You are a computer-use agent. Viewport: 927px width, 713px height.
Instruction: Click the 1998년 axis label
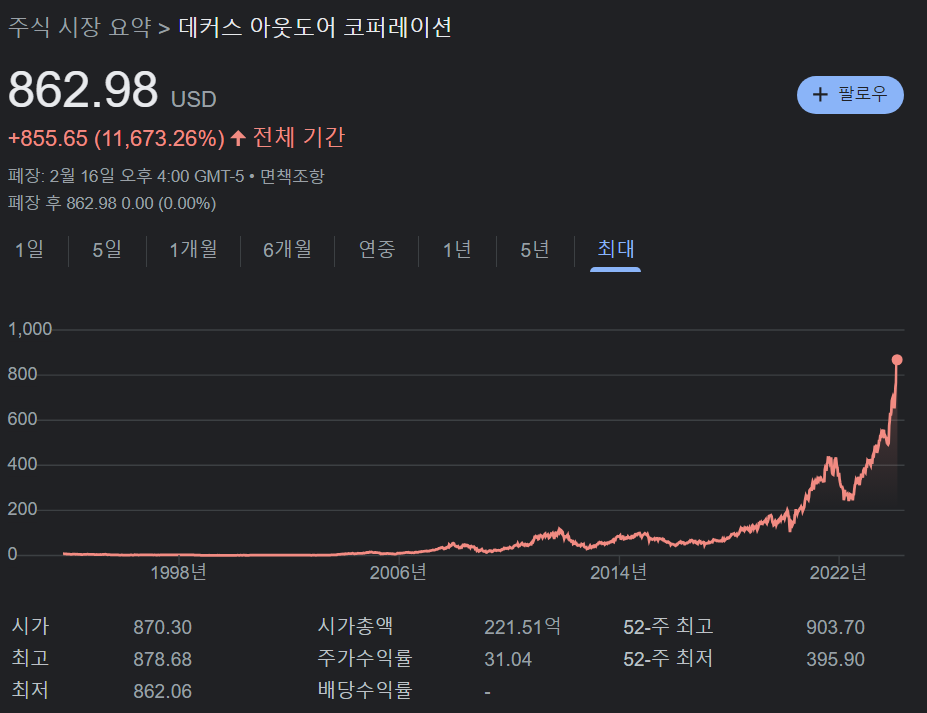click(x=179, y=572)
